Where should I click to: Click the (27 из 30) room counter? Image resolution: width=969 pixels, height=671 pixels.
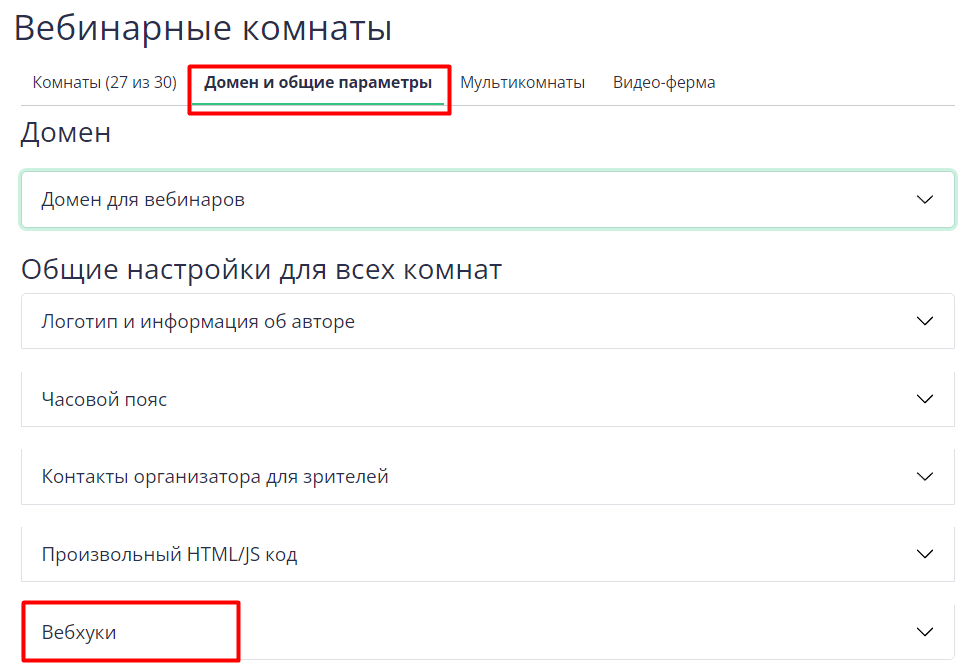point(141,83)
